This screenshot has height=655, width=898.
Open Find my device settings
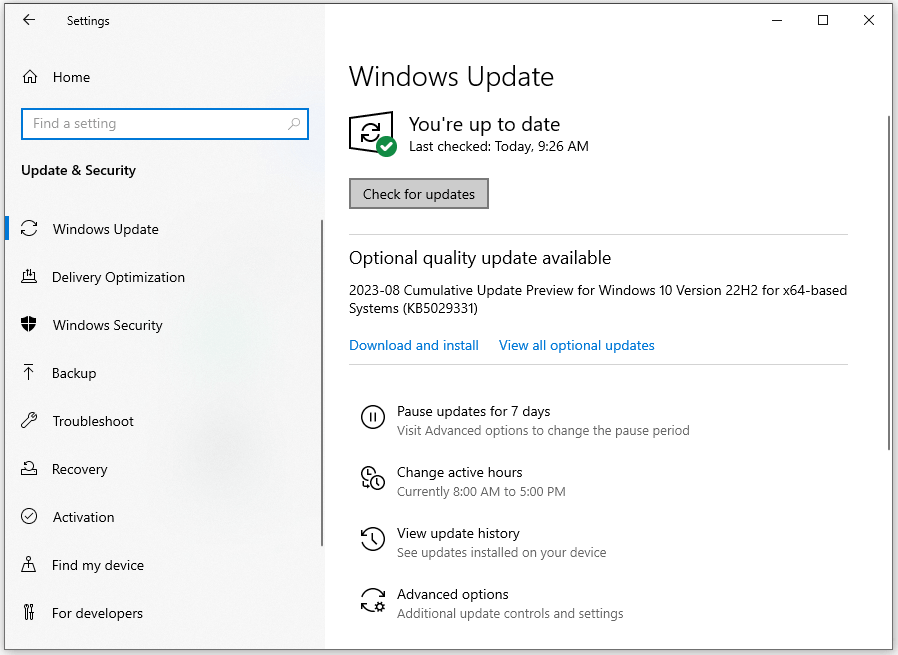[98, 565]
